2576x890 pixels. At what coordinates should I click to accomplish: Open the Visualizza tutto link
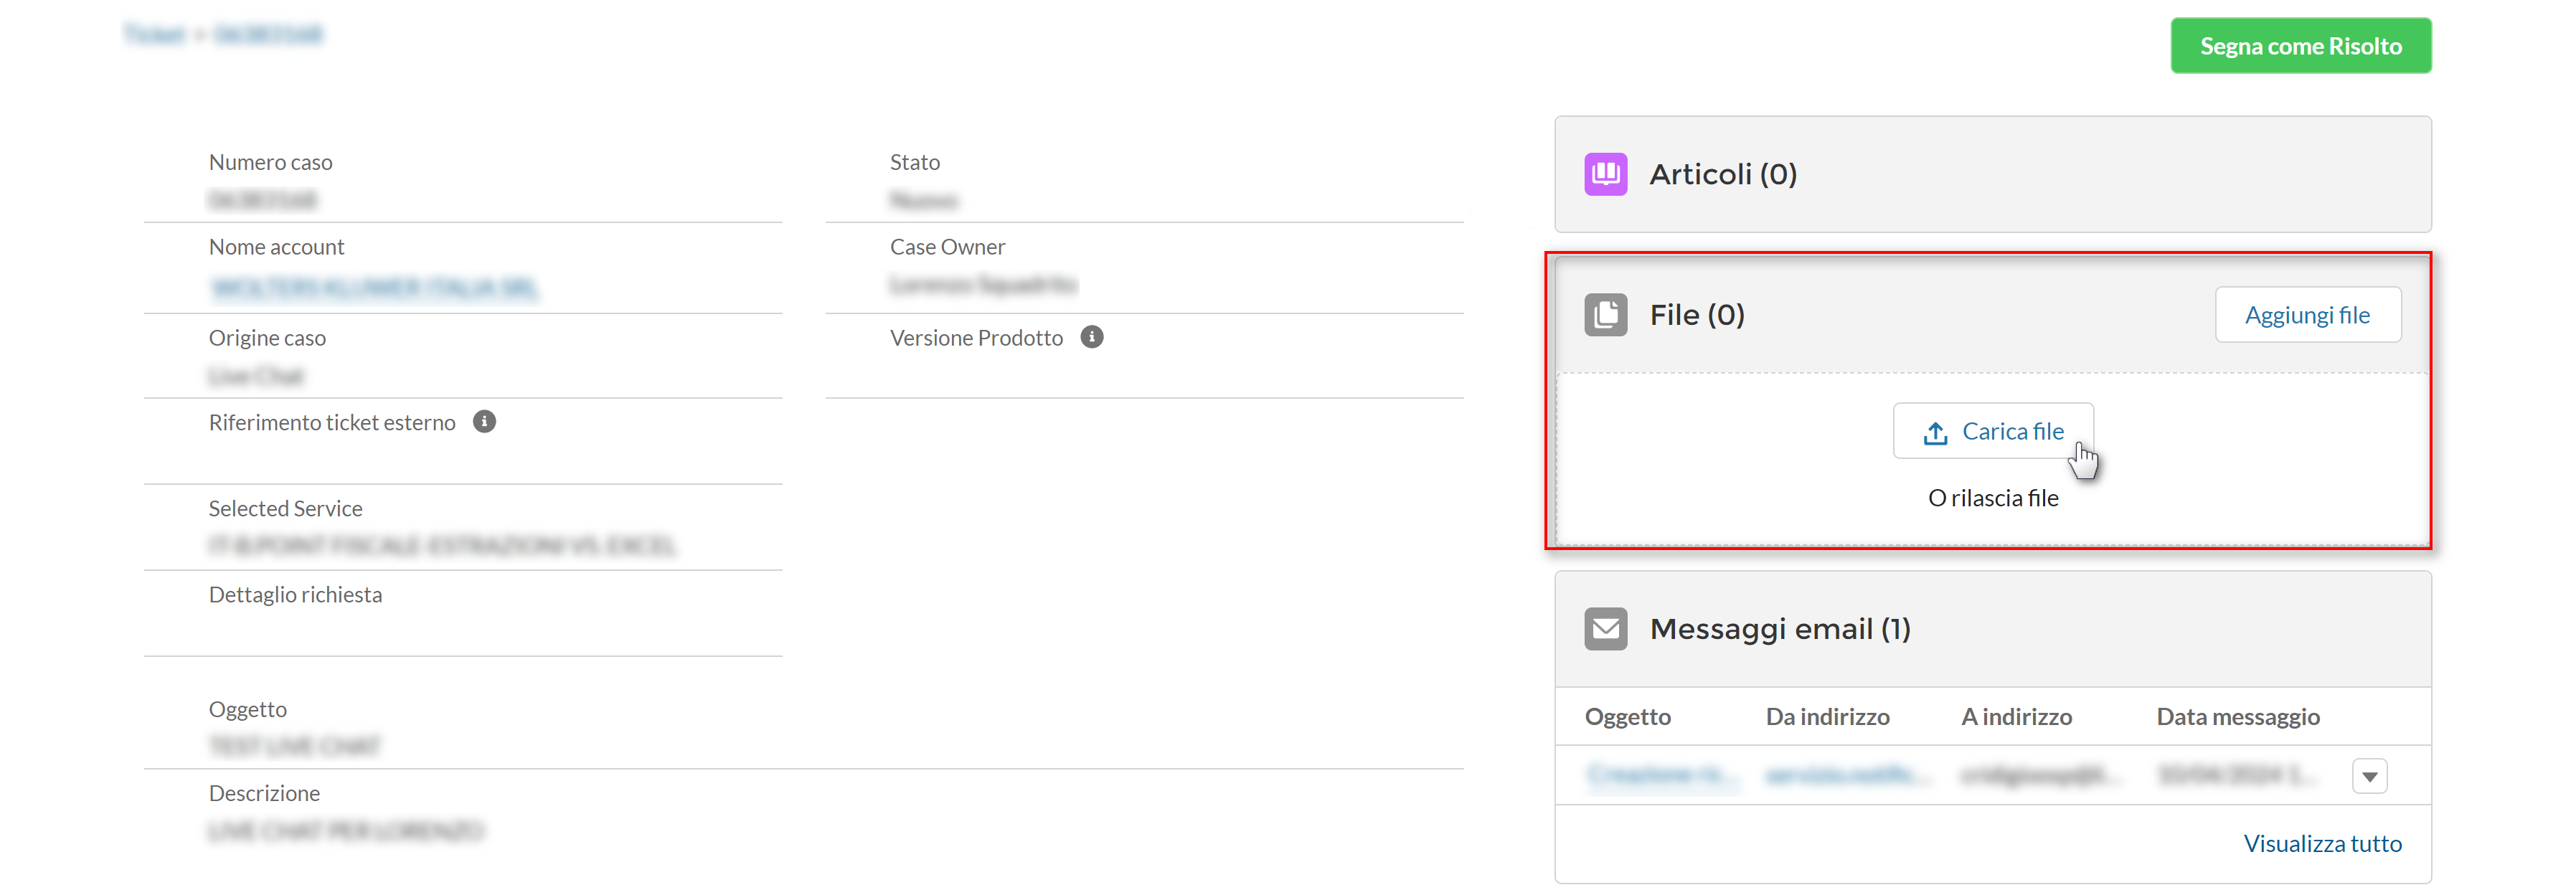pyautogui.click(x=2322, y=843)
